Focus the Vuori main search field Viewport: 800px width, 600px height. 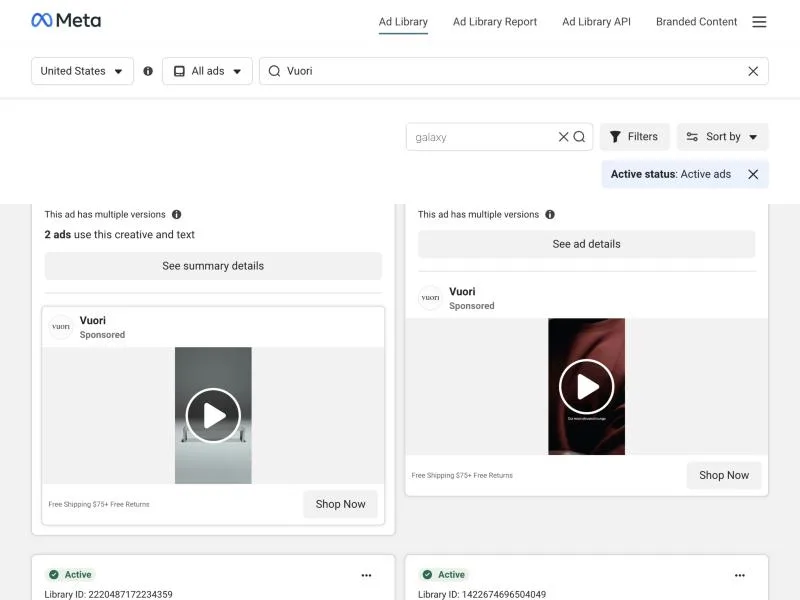coord(514,71)
